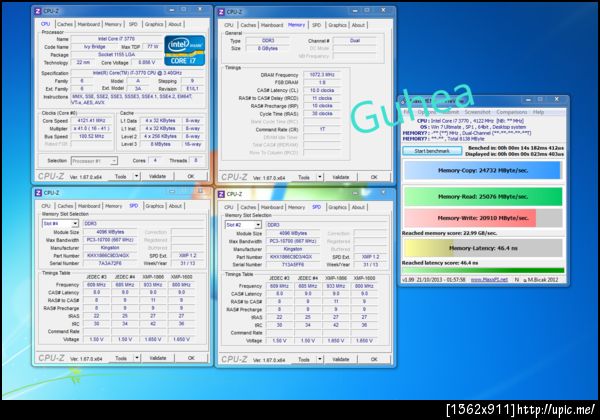Screen dimensions: 600x420
Task: Click 'Reached memory score: 22.99 GB/sec.' text
Action: click(x=449, y=233)
